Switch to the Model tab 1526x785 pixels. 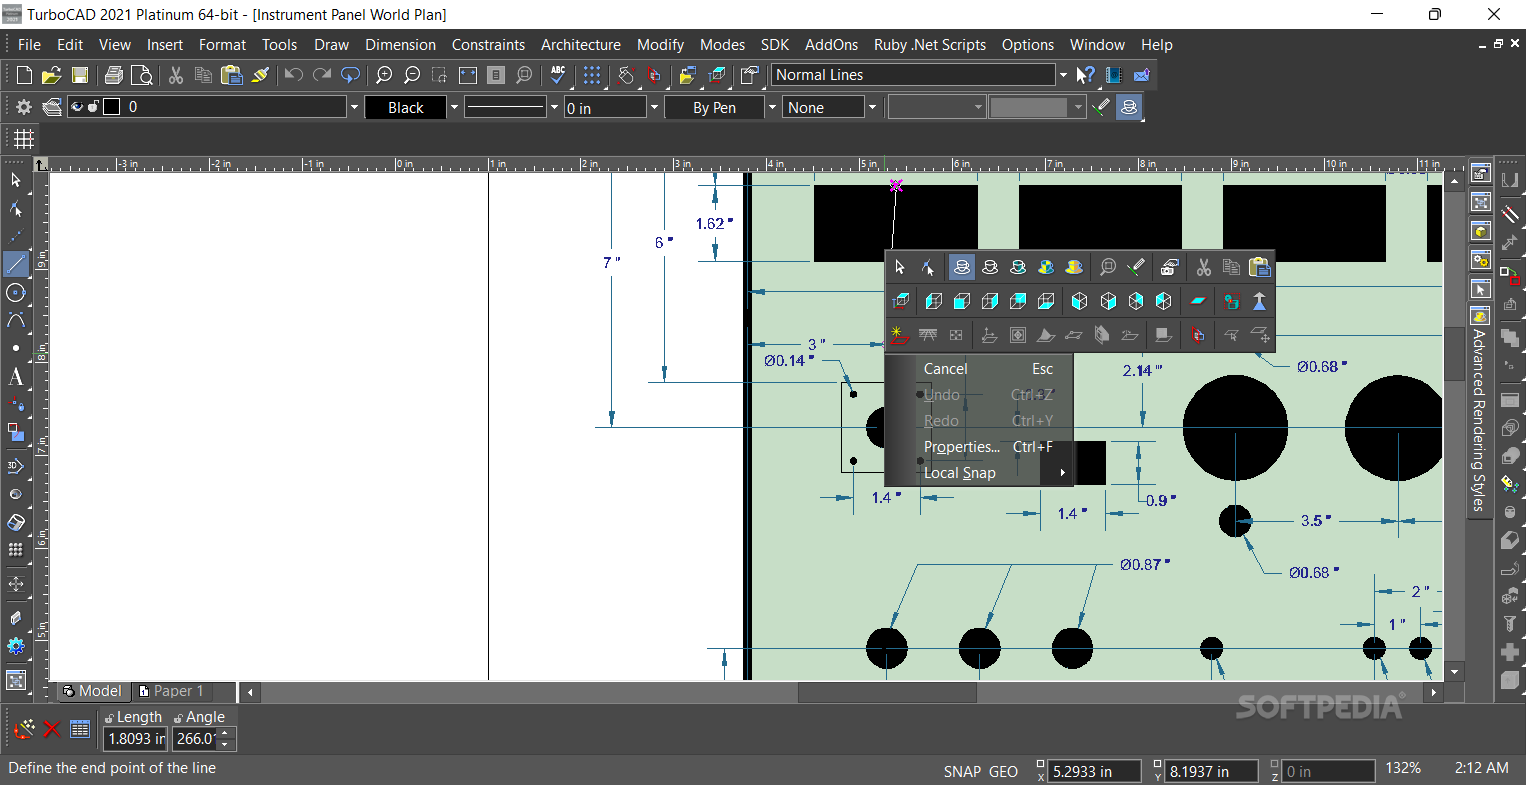[91, 691]
